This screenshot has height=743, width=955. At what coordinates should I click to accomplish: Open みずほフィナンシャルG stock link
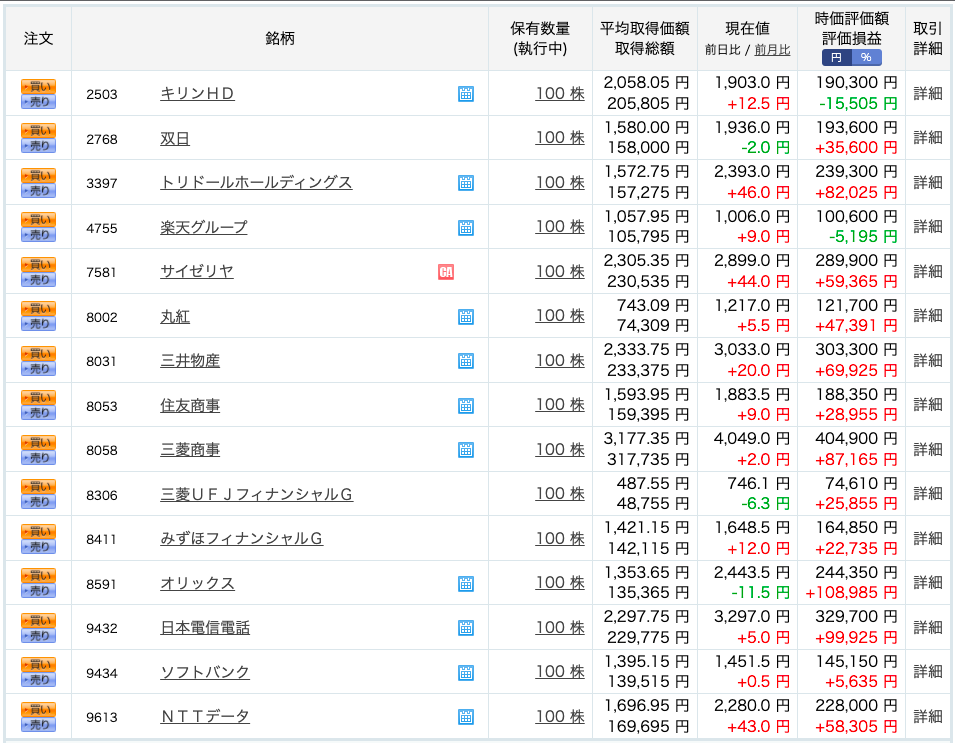(241, 539)
